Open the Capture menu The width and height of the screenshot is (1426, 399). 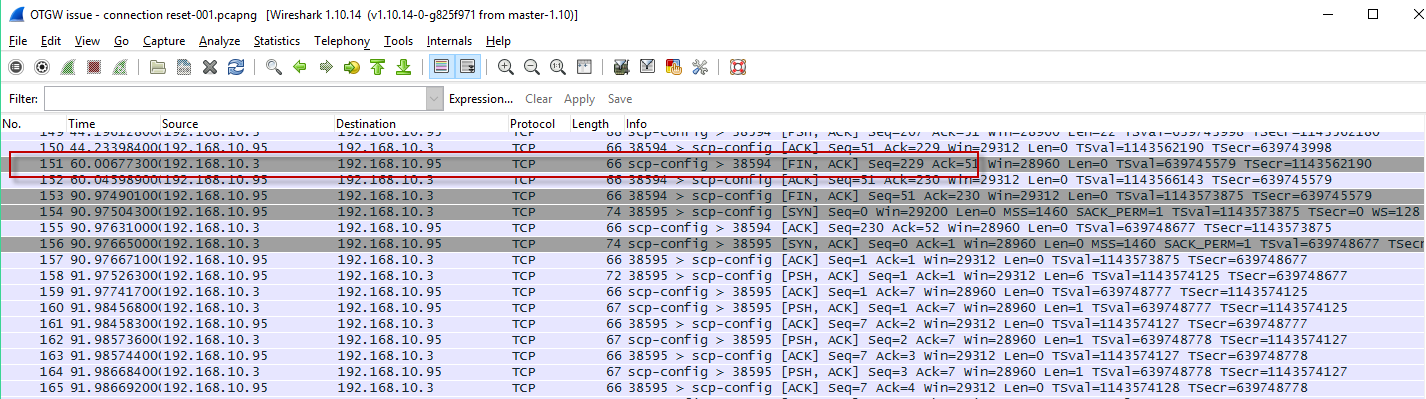164,41
